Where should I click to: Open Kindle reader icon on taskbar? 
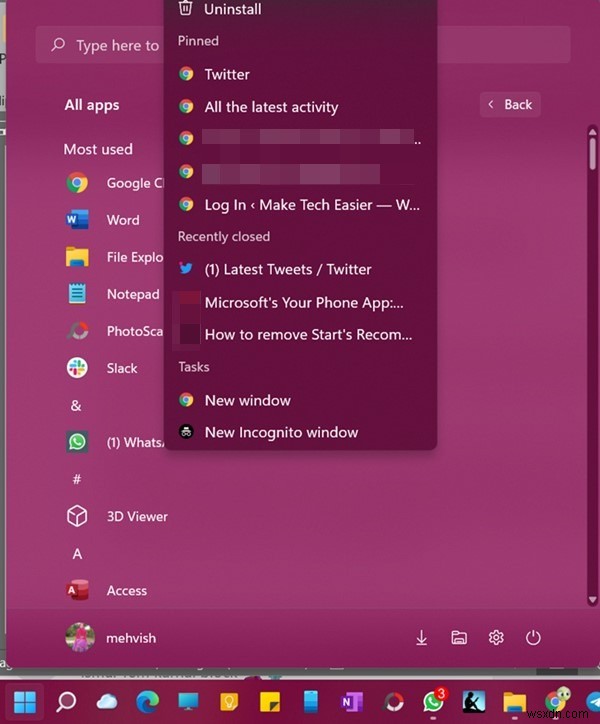click(474, 702)
